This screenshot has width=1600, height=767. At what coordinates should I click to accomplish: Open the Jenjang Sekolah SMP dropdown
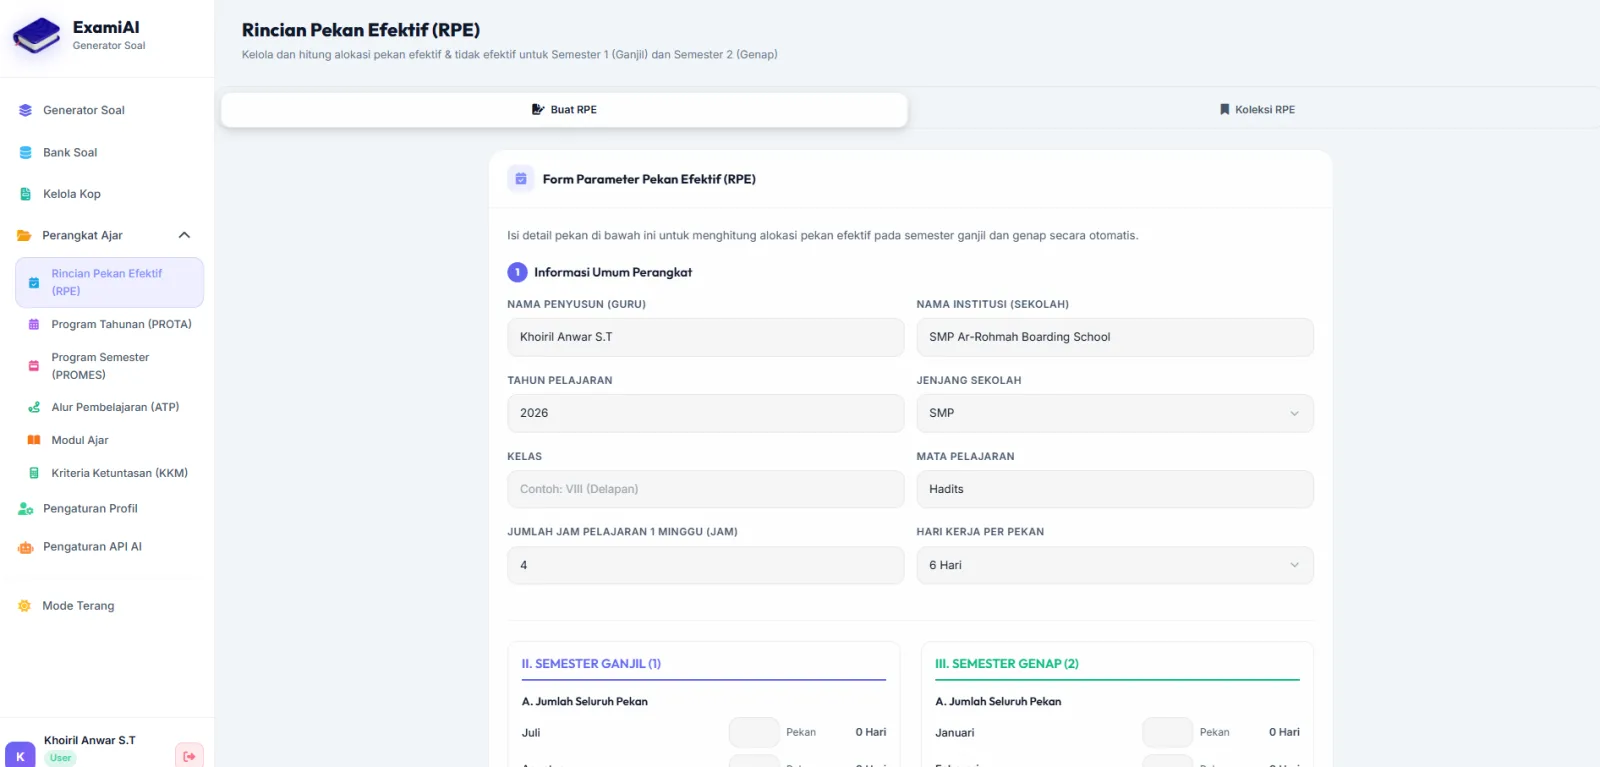(1115, 413)
